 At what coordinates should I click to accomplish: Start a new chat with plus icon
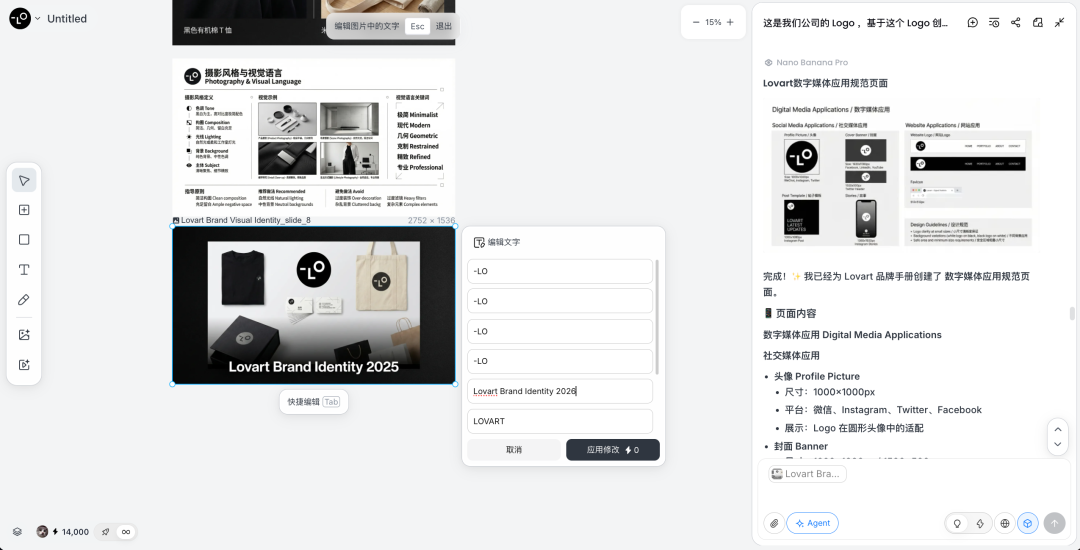(972, 22)
